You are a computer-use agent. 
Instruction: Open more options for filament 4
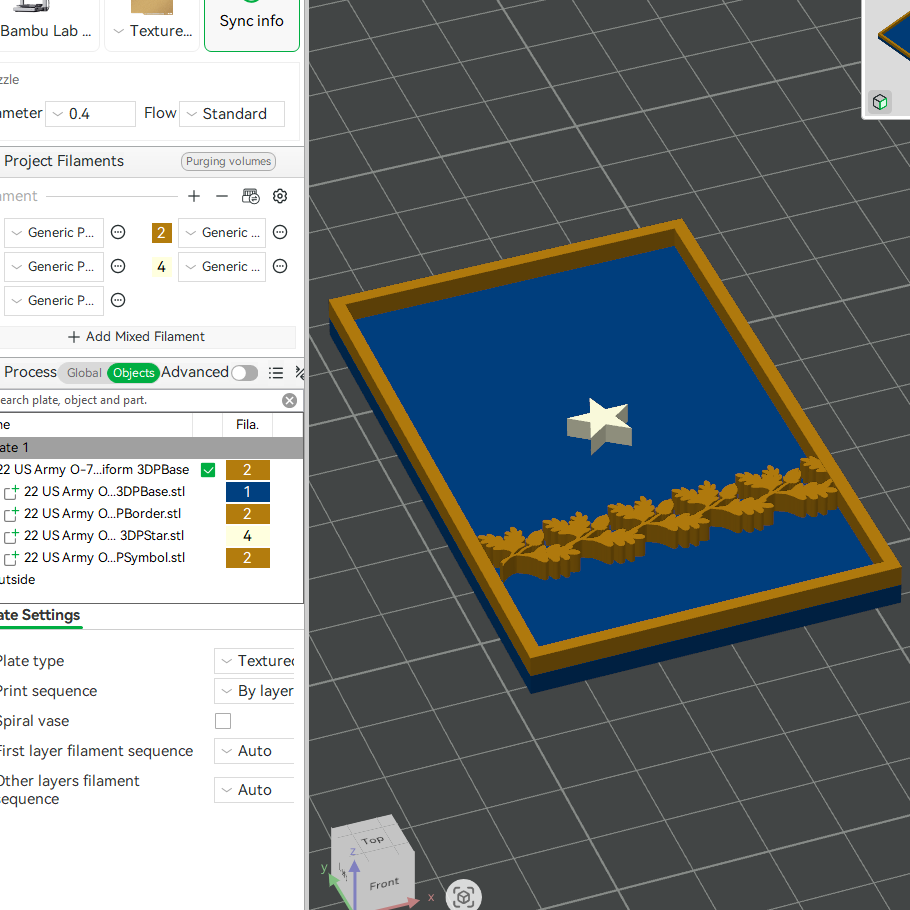(x=280, y=266)
